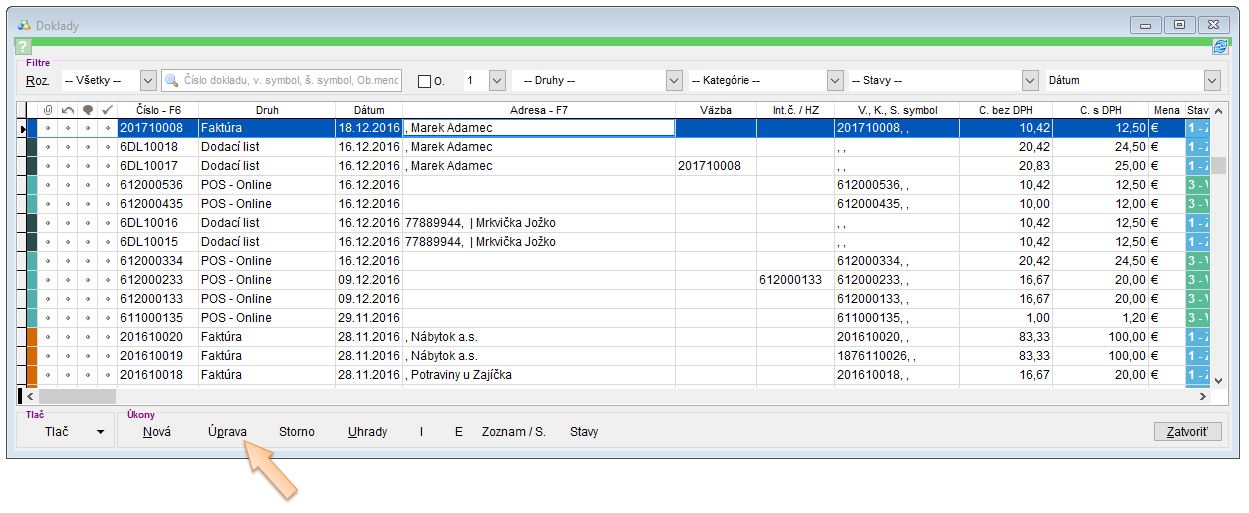Click the app icon in the Doklady title bar
Viewport: 1249px width, 513px height.
pos(24,25)
